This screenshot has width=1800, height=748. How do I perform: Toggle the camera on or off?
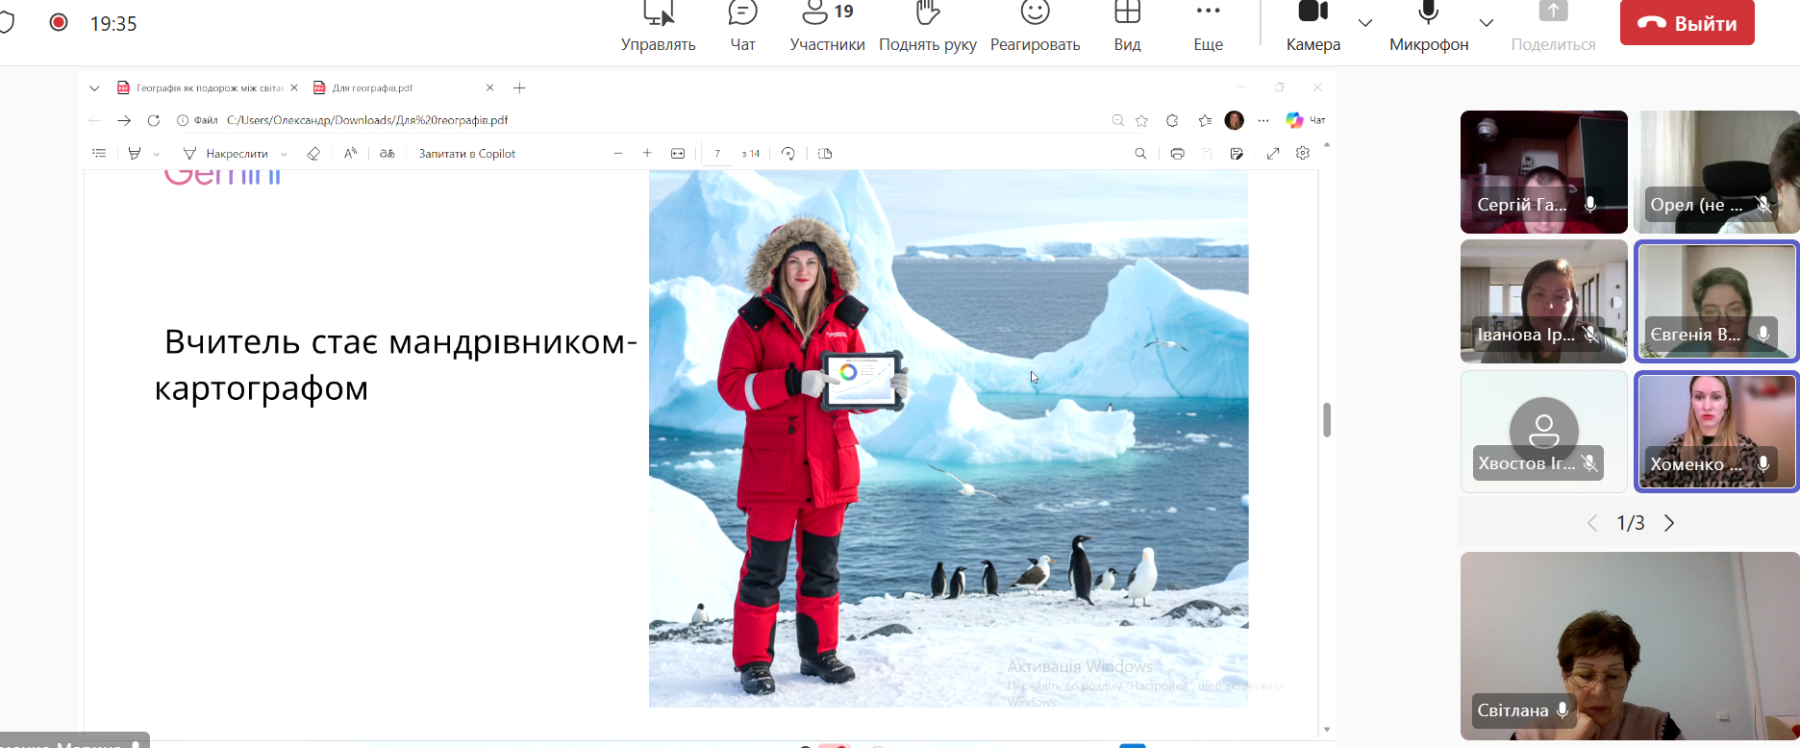[1313, 24]
